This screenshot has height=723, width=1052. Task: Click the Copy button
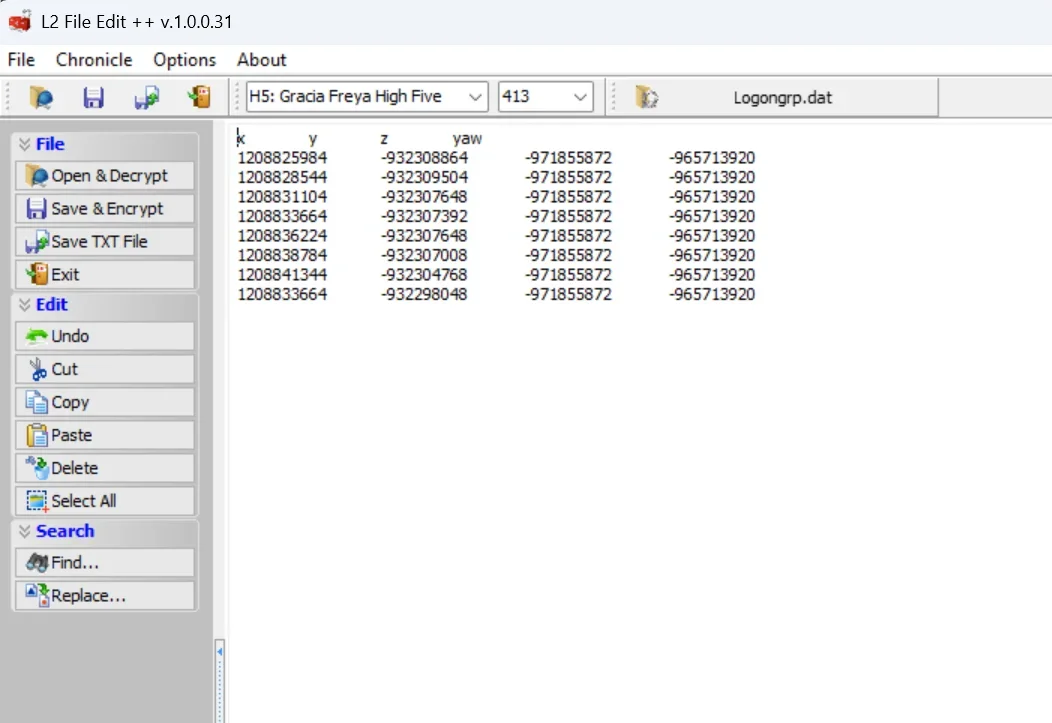click(105, 402)
